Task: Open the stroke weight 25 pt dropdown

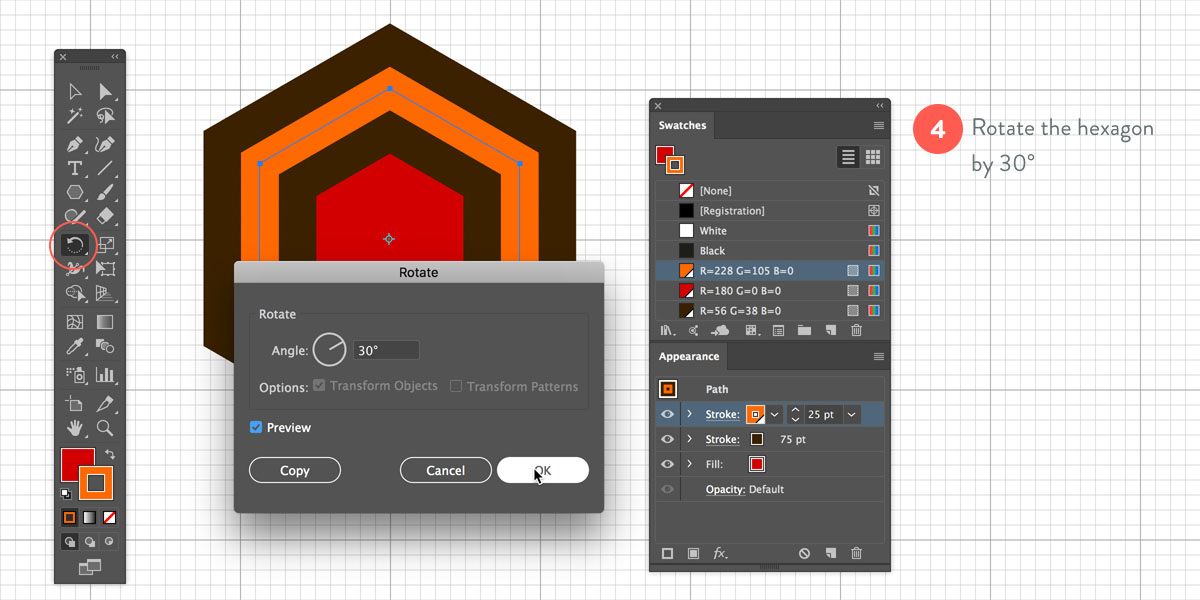Action: (x=852, y=414)
